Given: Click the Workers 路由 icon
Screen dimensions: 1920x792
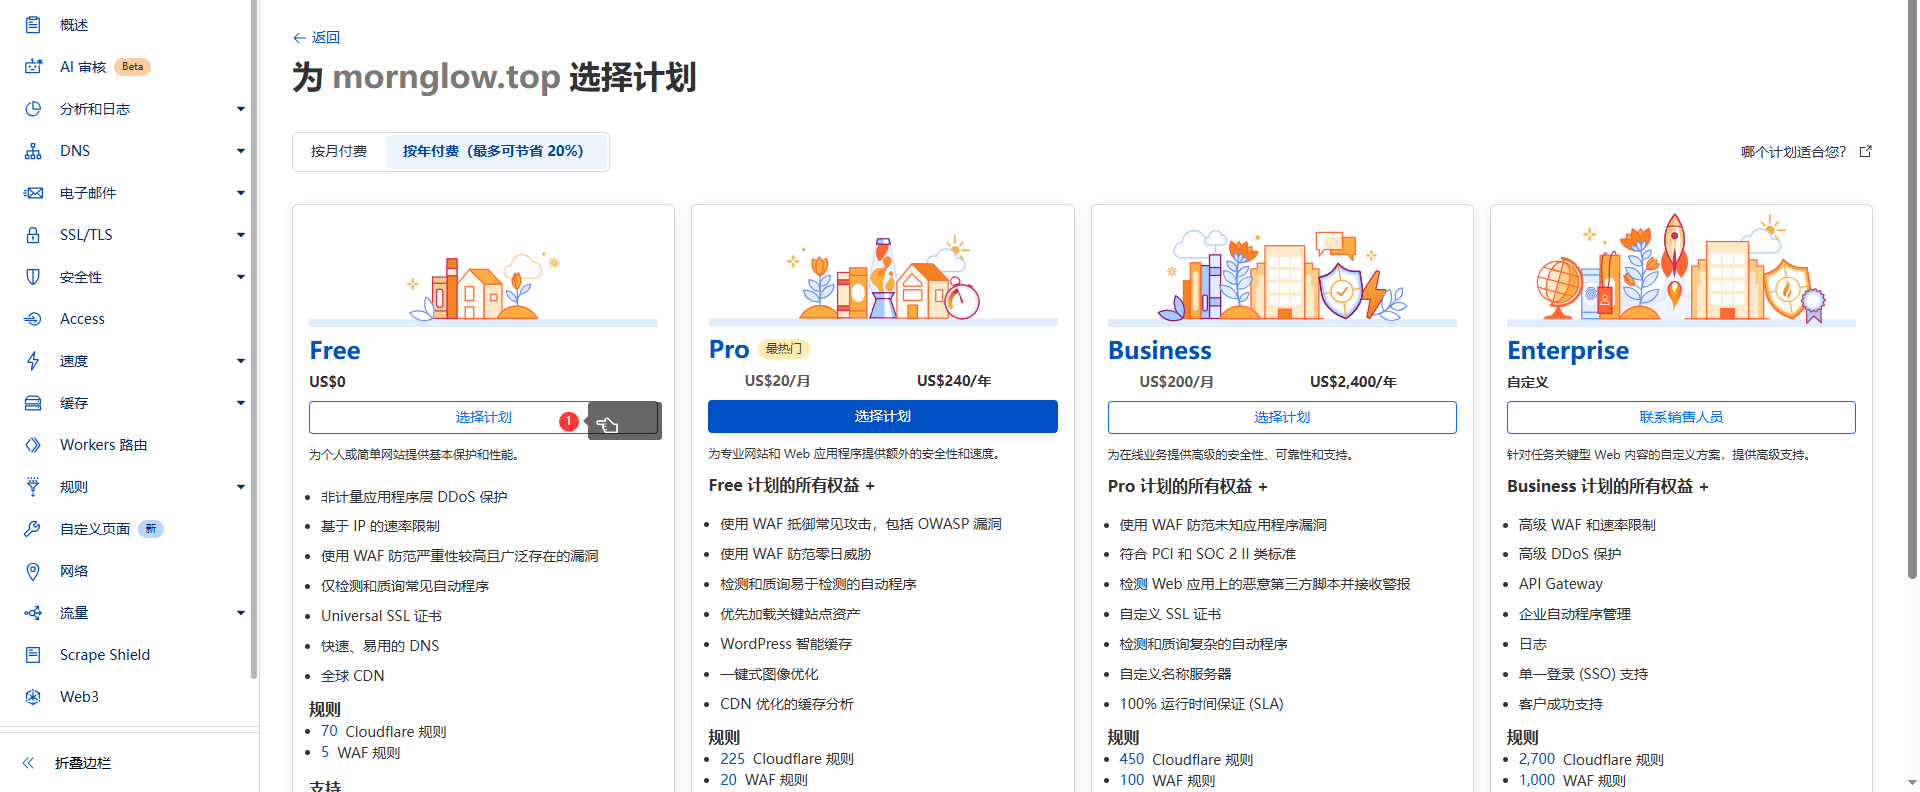Looking at the screenshot, I should pos(33,445).
